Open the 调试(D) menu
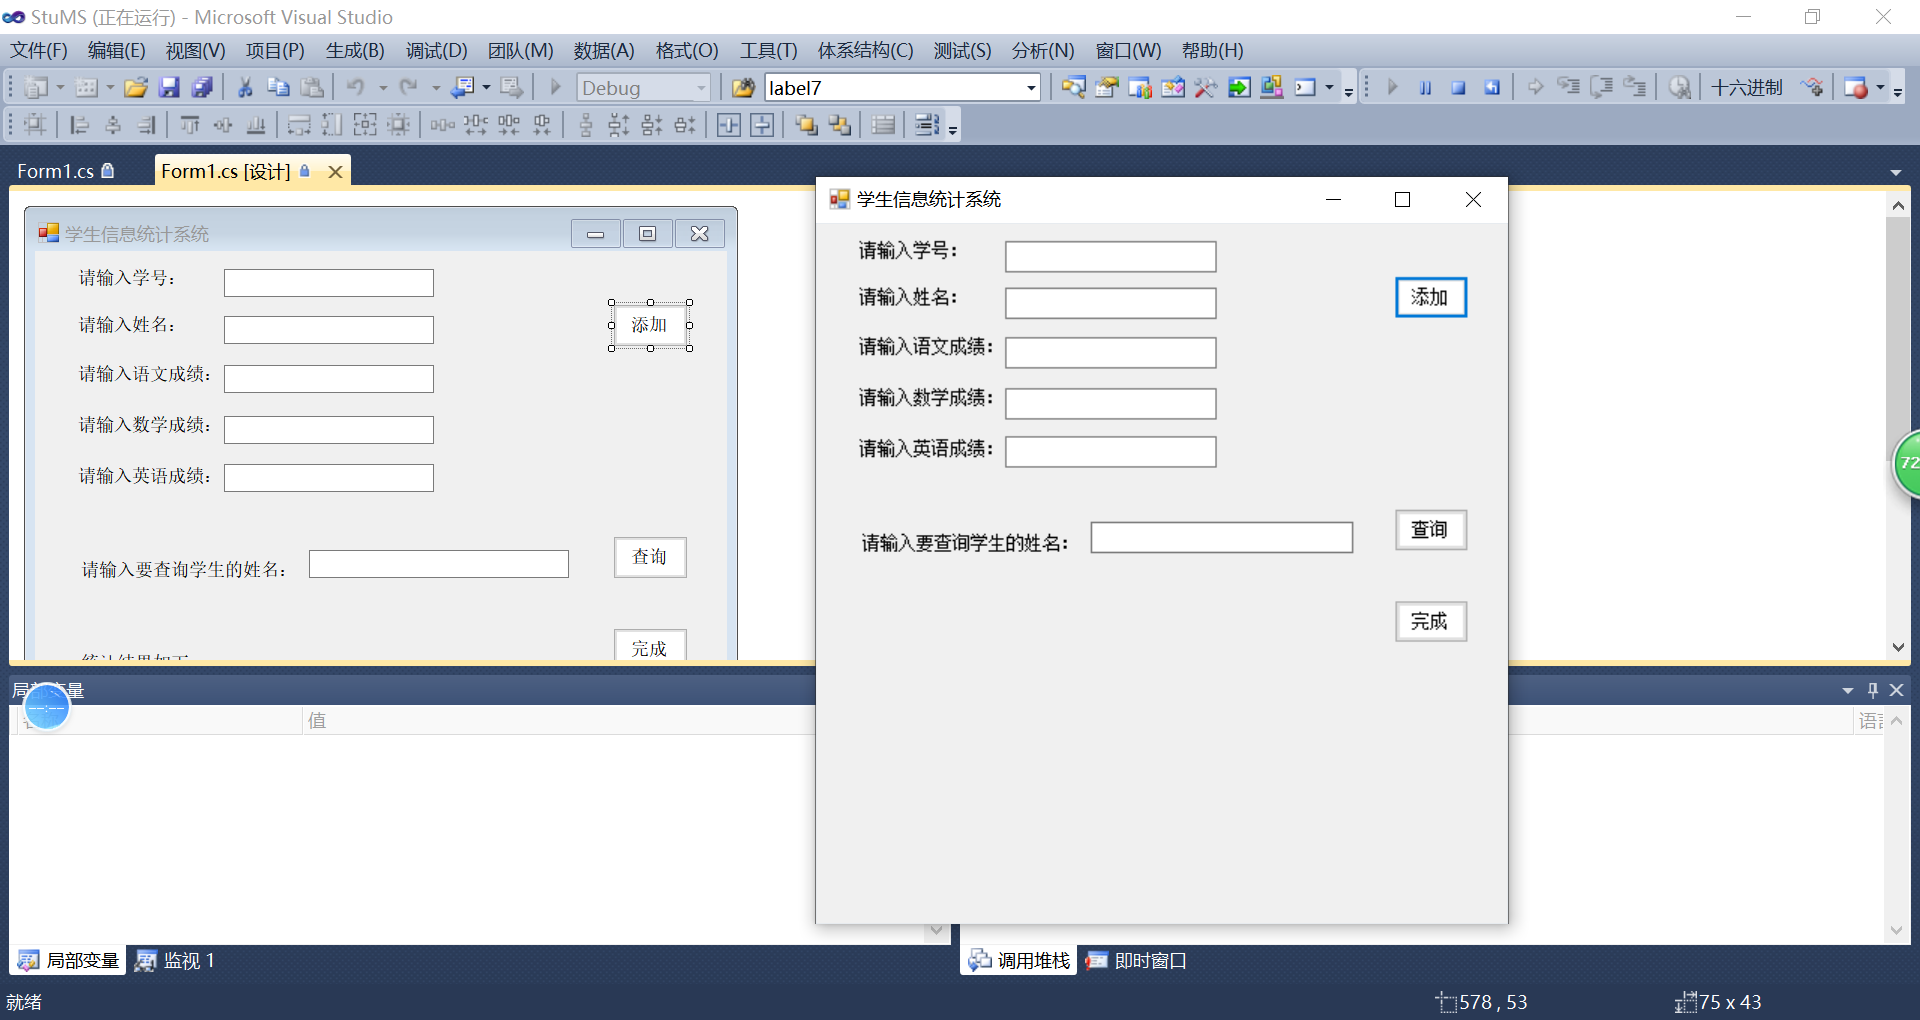This screenshot has width=1920, height=1020. point(436,50)
